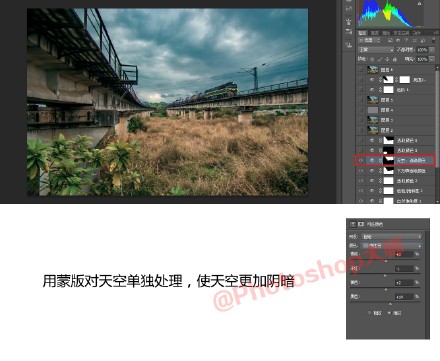Click the railway bridge photo on the canvas
This screenshot has width=440, height=361.
coord(167,102)
